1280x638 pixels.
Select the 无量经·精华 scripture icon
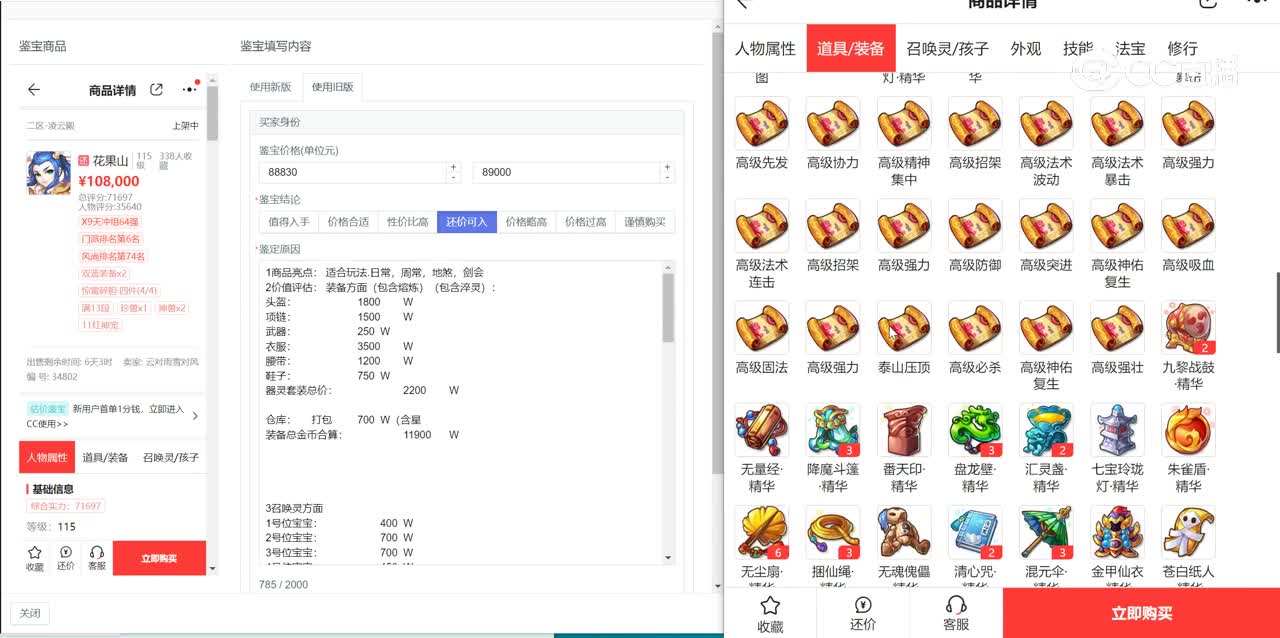[x=762, y=430]
